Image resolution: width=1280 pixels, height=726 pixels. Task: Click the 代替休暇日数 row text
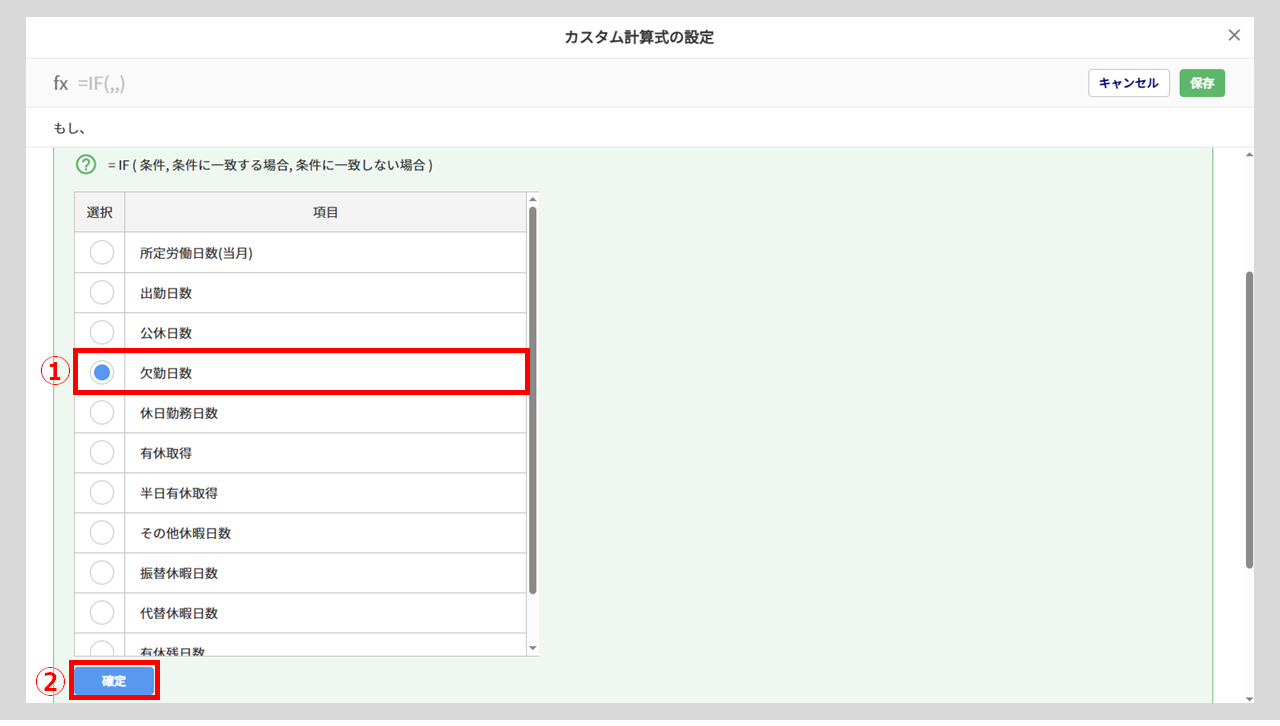pos(179,613)
